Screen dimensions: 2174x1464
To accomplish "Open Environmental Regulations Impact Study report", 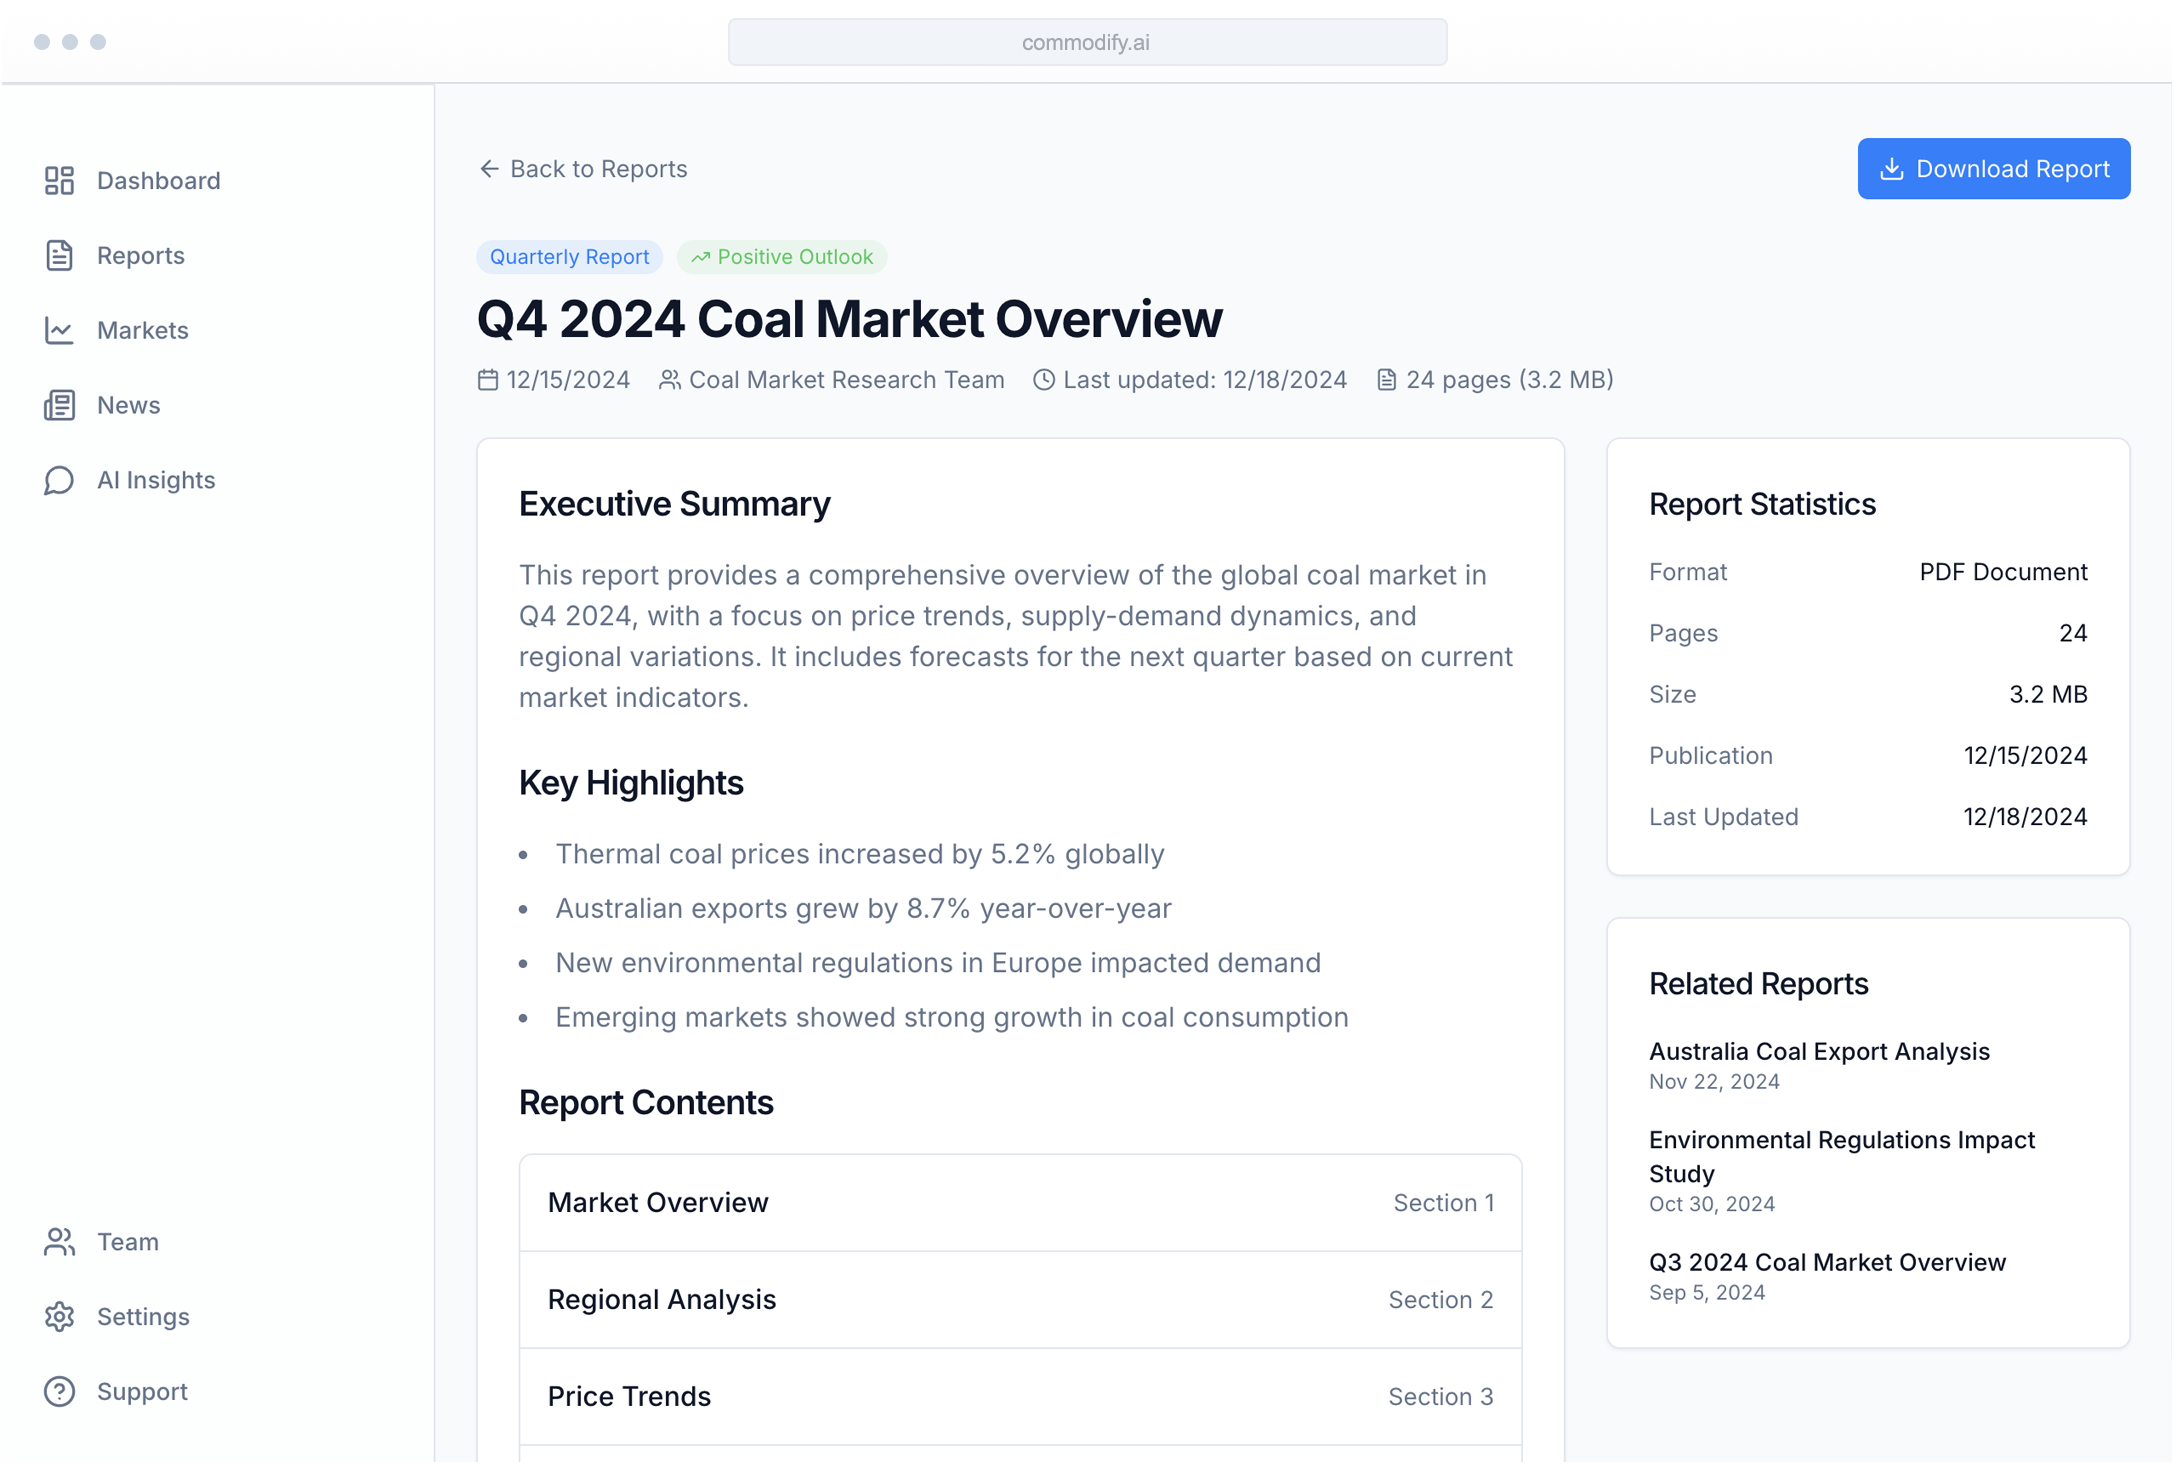I will [x=1841, y=1156].
